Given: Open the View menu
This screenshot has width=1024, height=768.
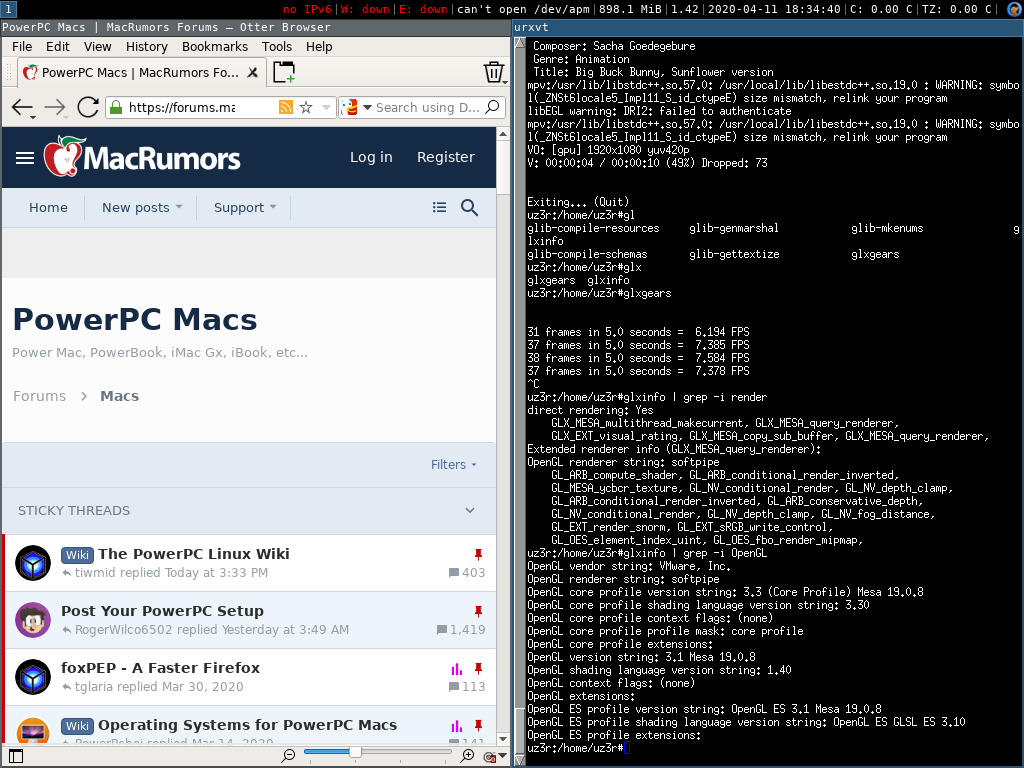Looking at the screenshot, I should 97,46.
